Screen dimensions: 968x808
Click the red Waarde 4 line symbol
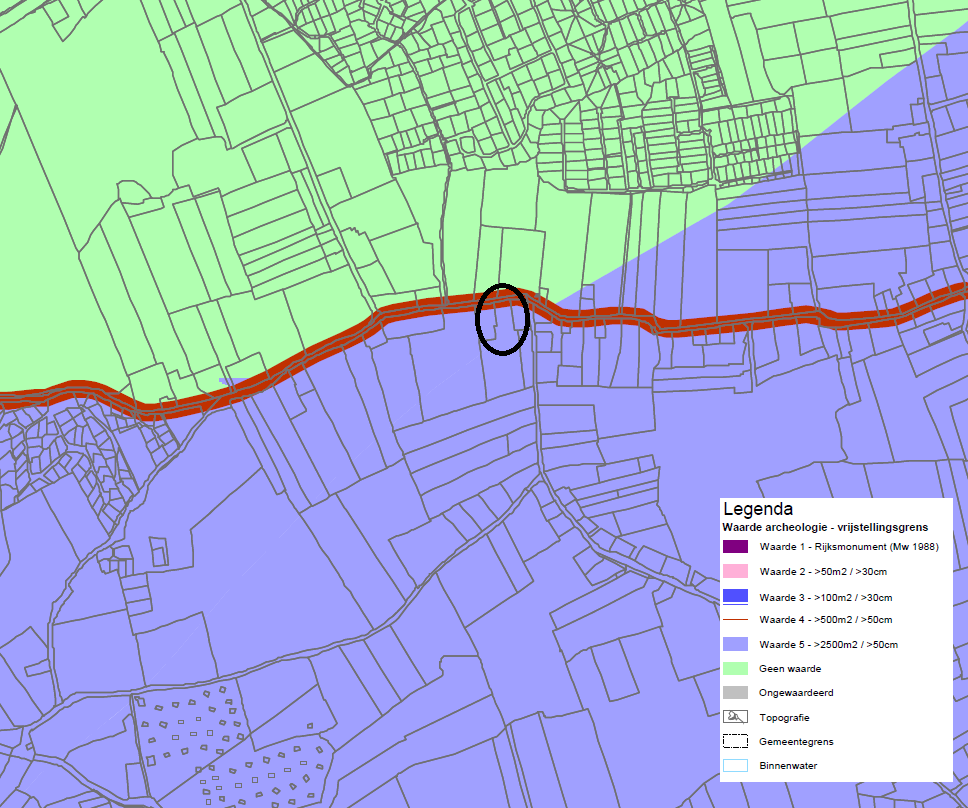click(x=735, y=620)
